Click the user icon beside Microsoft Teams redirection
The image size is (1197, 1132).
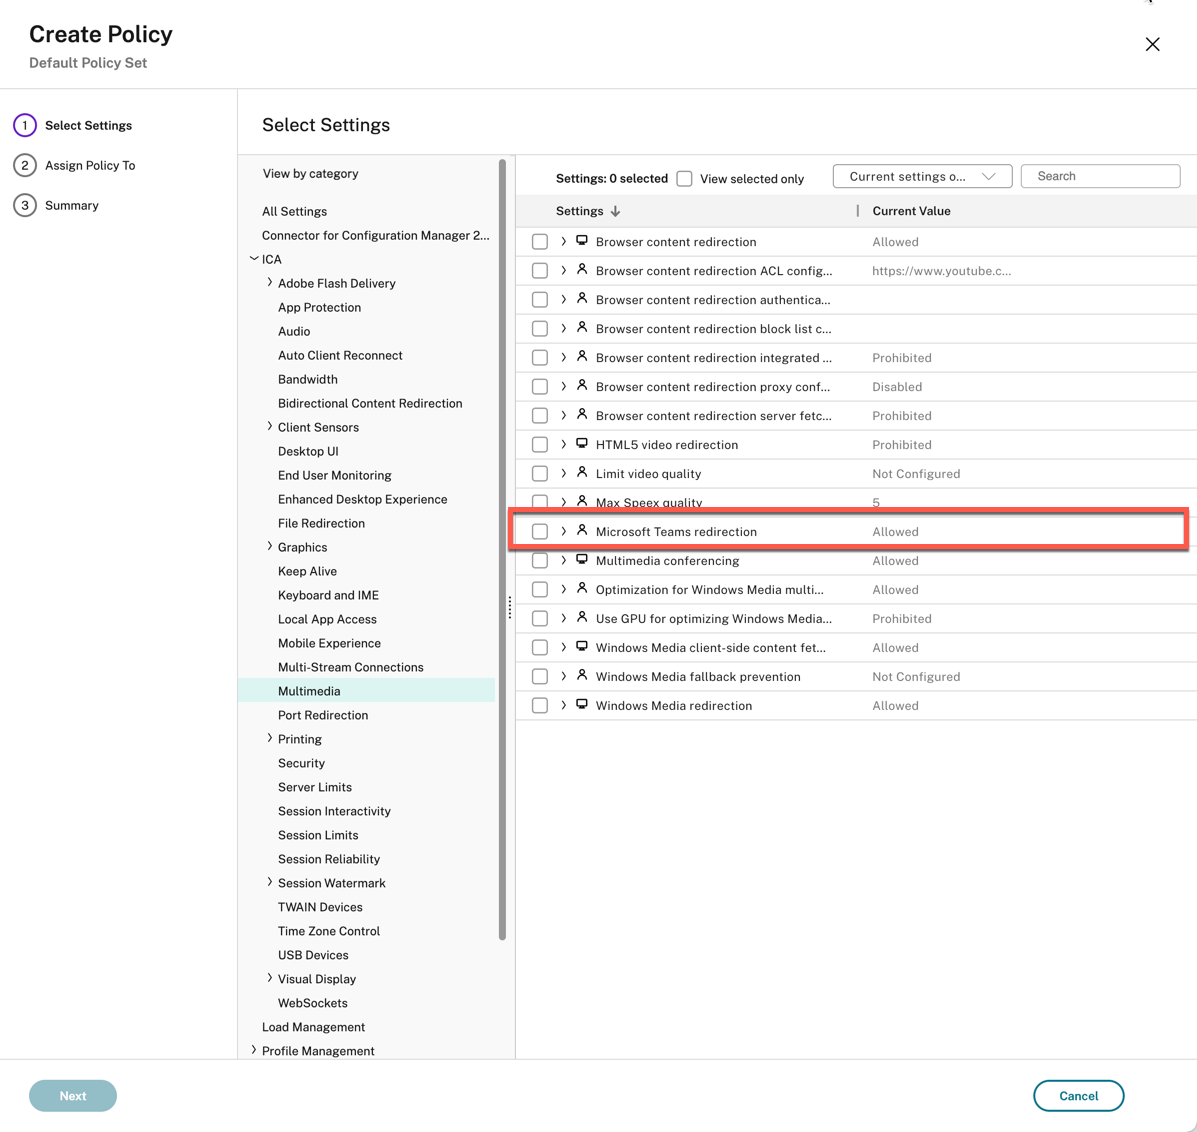point(582,531)
